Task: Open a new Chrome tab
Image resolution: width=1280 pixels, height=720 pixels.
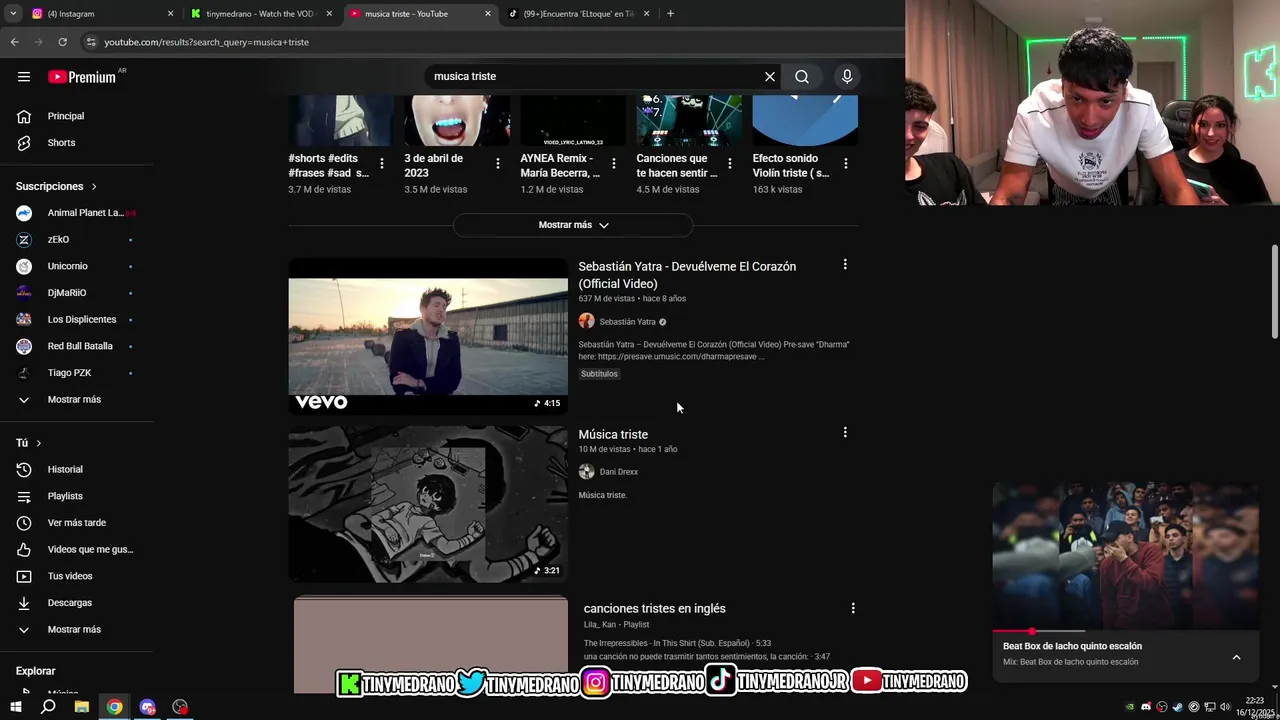Action: (x=670, y=14)
